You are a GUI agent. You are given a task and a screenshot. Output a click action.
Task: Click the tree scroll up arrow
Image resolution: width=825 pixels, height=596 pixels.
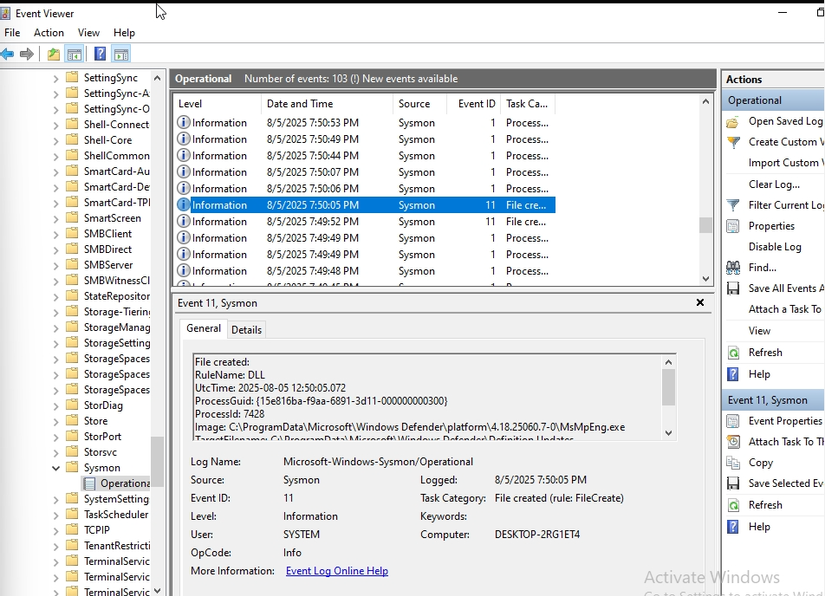157,78
